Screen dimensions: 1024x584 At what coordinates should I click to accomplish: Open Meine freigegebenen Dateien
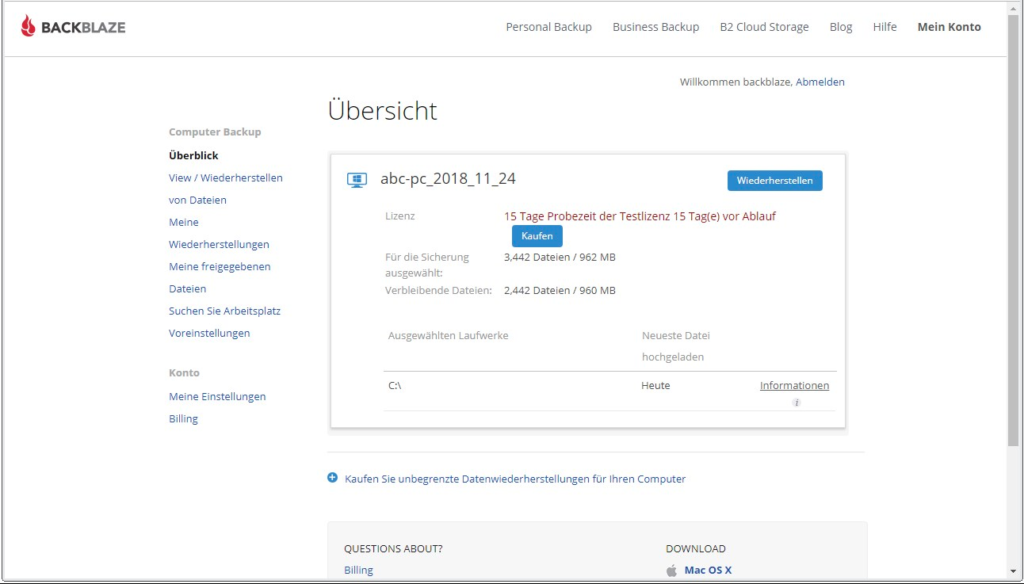pos(219,278)
